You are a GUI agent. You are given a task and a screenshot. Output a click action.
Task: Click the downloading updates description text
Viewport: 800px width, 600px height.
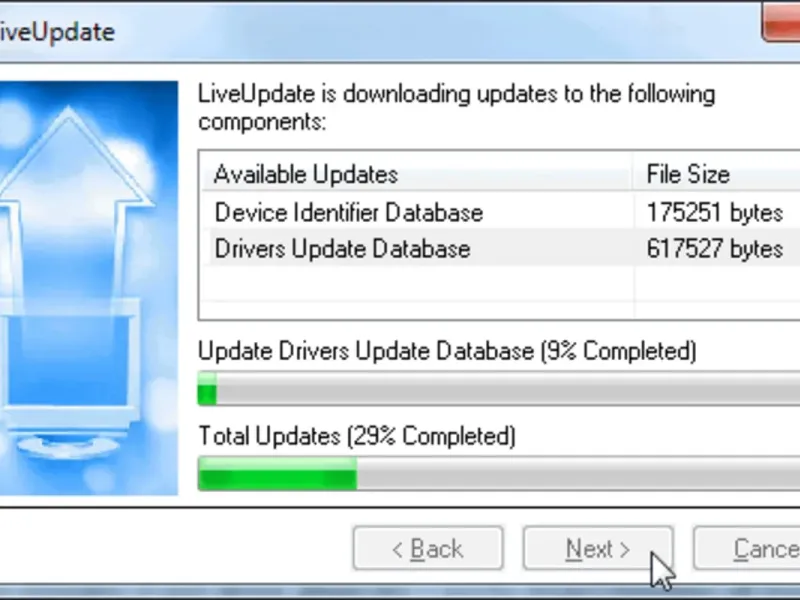[457, 108]
